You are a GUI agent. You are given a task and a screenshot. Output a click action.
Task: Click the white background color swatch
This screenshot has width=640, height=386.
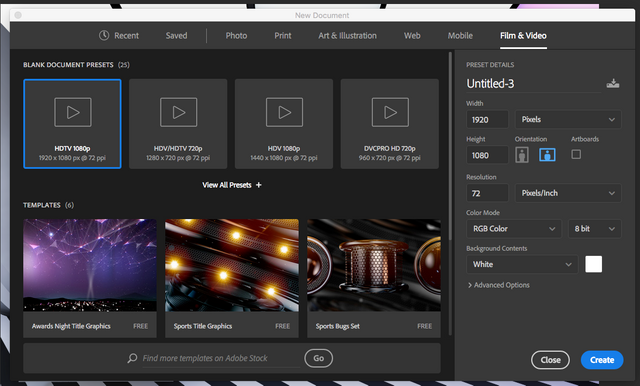[x=593, y=264]
